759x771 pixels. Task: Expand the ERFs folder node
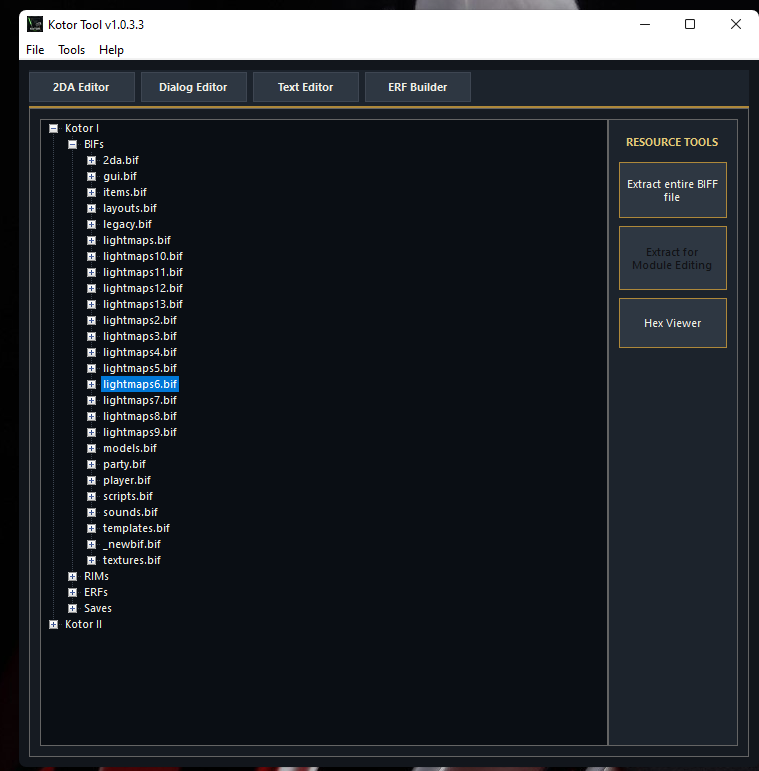coord(72,592)
